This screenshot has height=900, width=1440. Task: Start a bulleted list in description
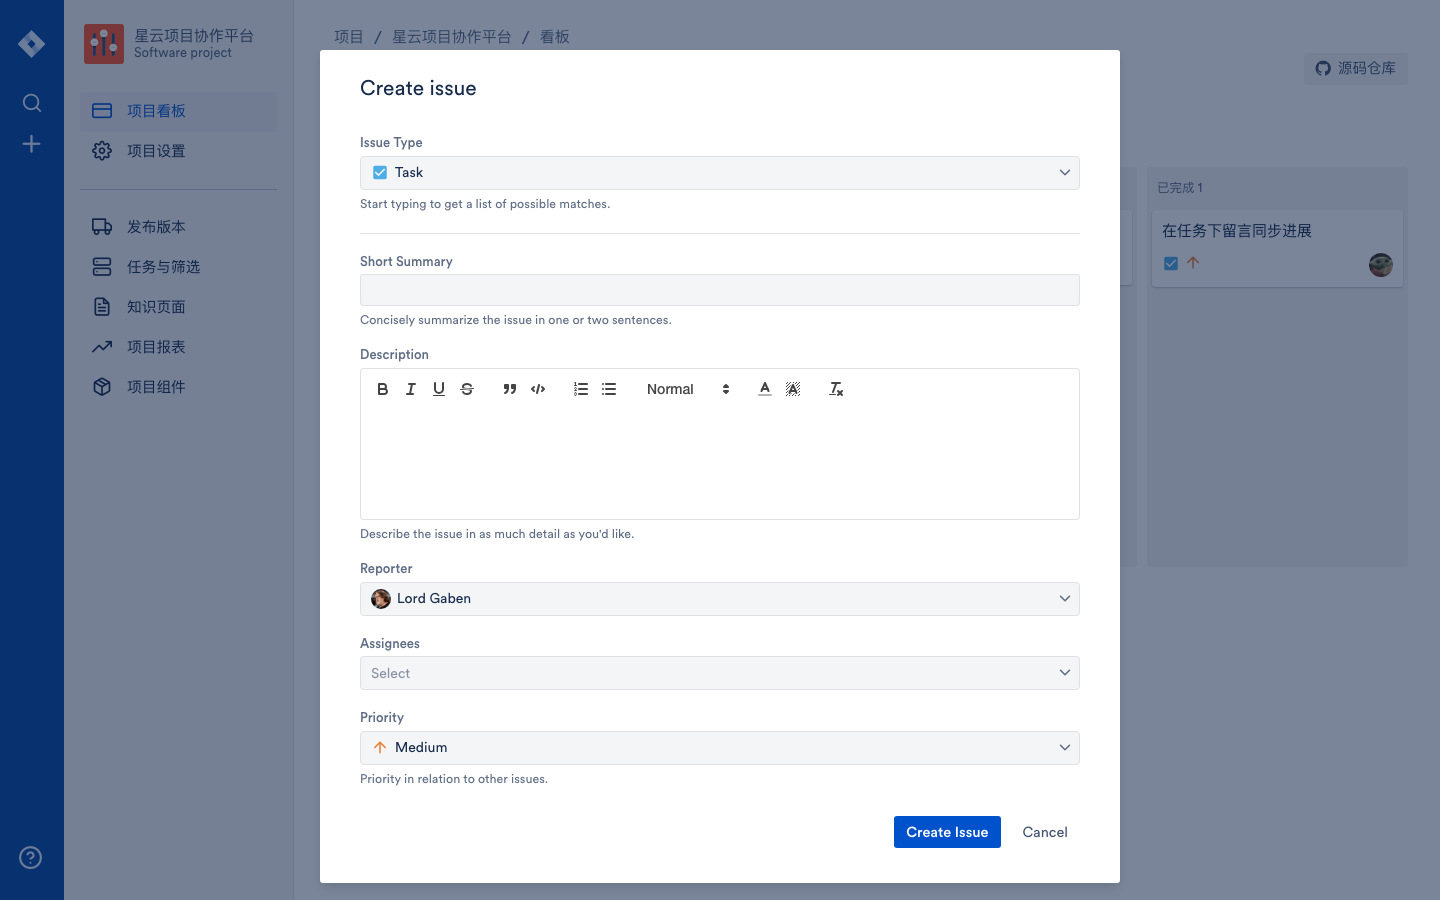(609, 389)
